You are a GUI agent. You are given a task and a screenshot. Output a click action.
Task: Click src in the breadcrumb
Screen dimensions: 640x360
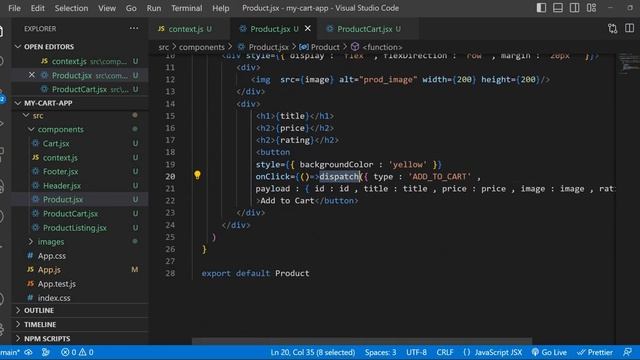click(164, 47)
